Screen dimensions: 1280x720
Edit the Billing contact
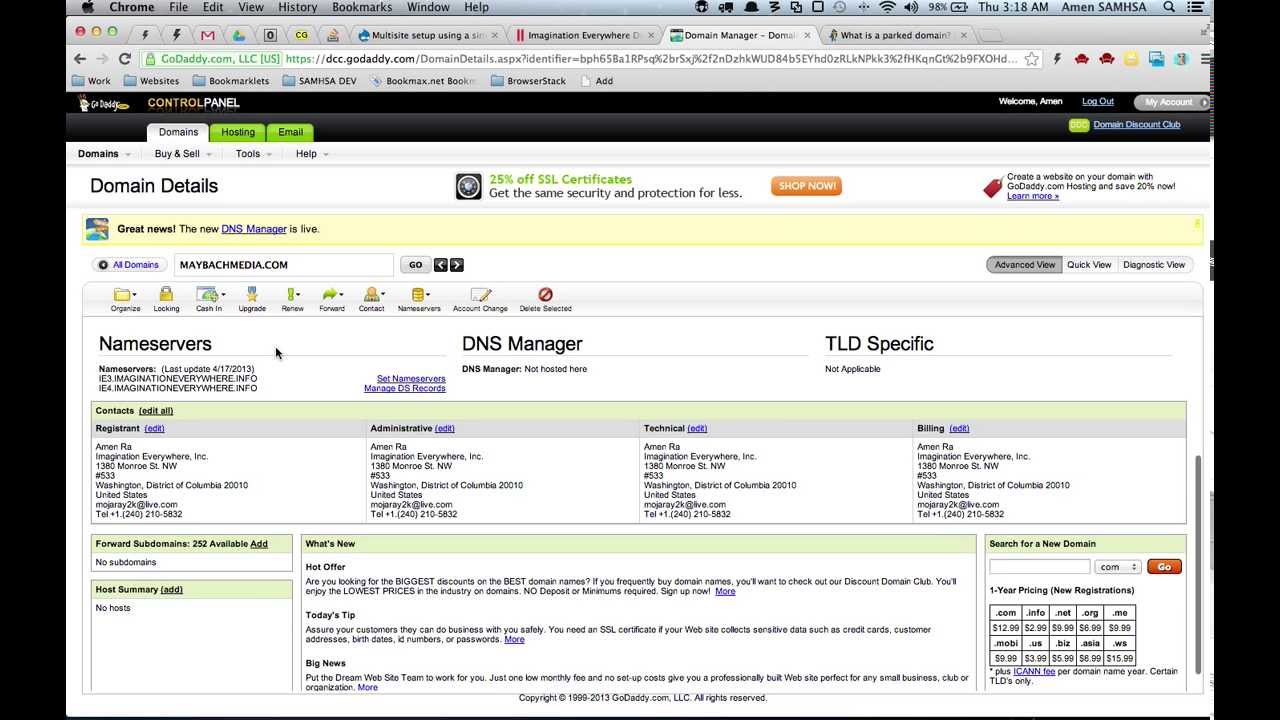click(959, 428)
